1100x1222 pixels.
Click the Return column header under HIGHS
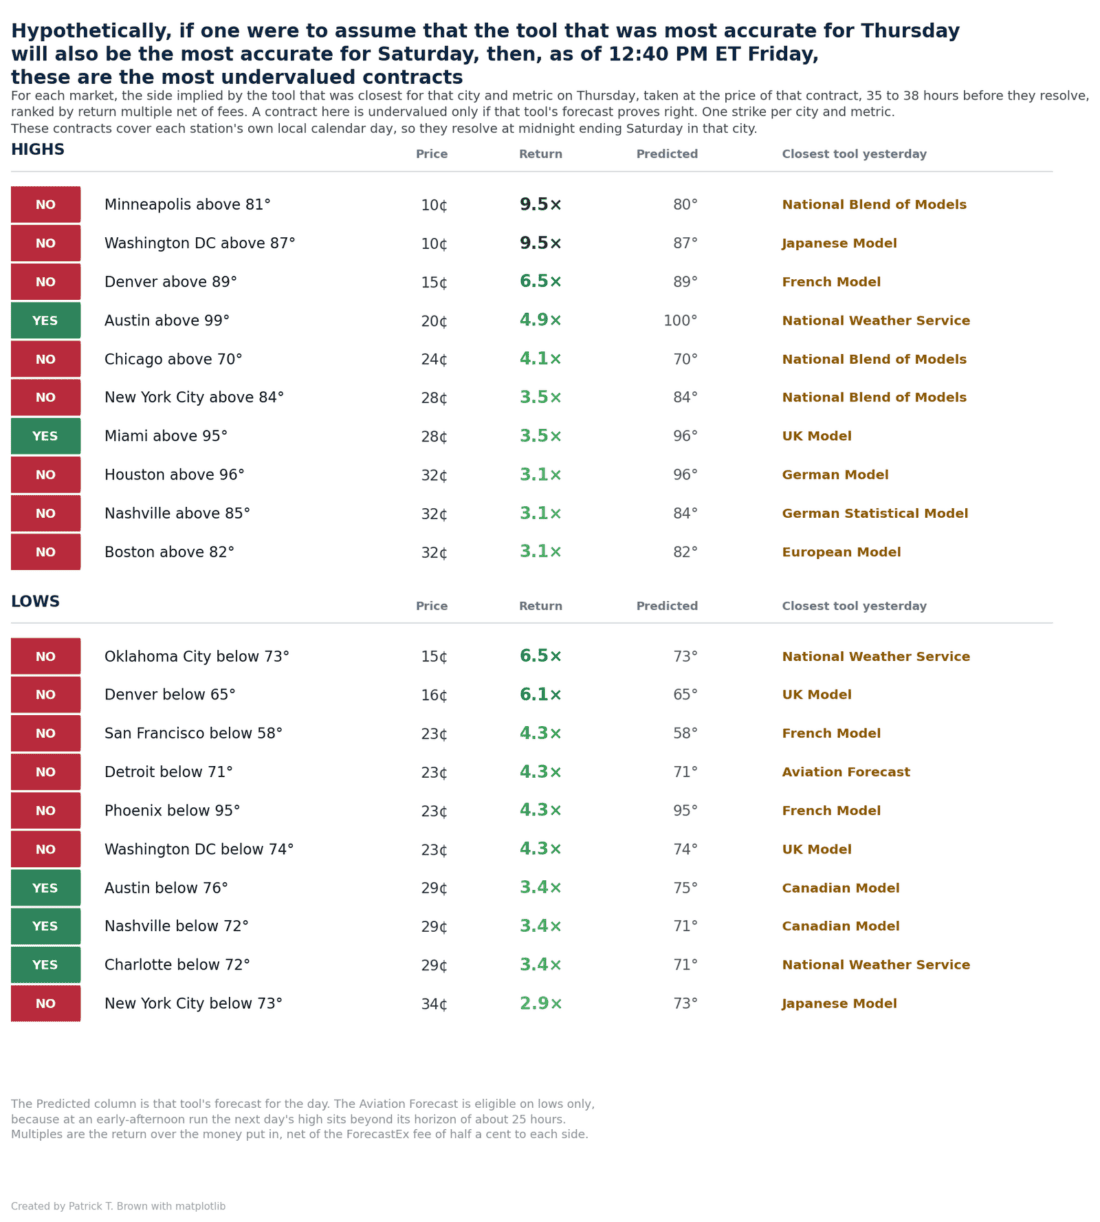541,154
